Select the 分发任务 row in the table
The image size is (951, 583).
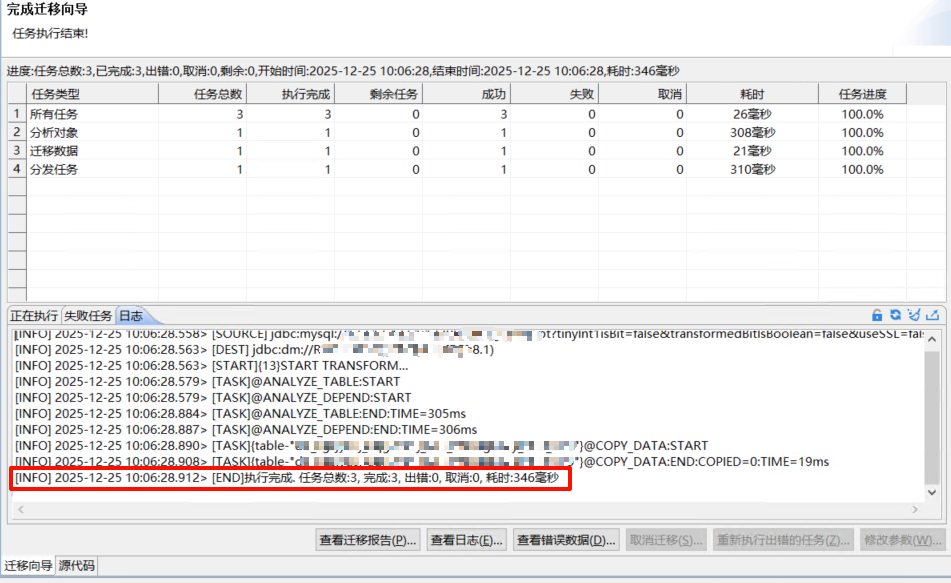55,170
